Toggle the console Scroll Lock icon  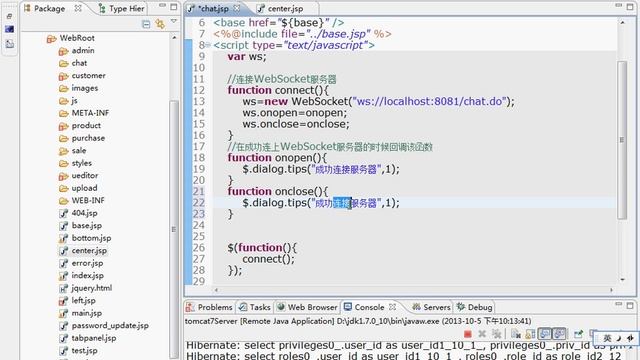coord(530,334)
